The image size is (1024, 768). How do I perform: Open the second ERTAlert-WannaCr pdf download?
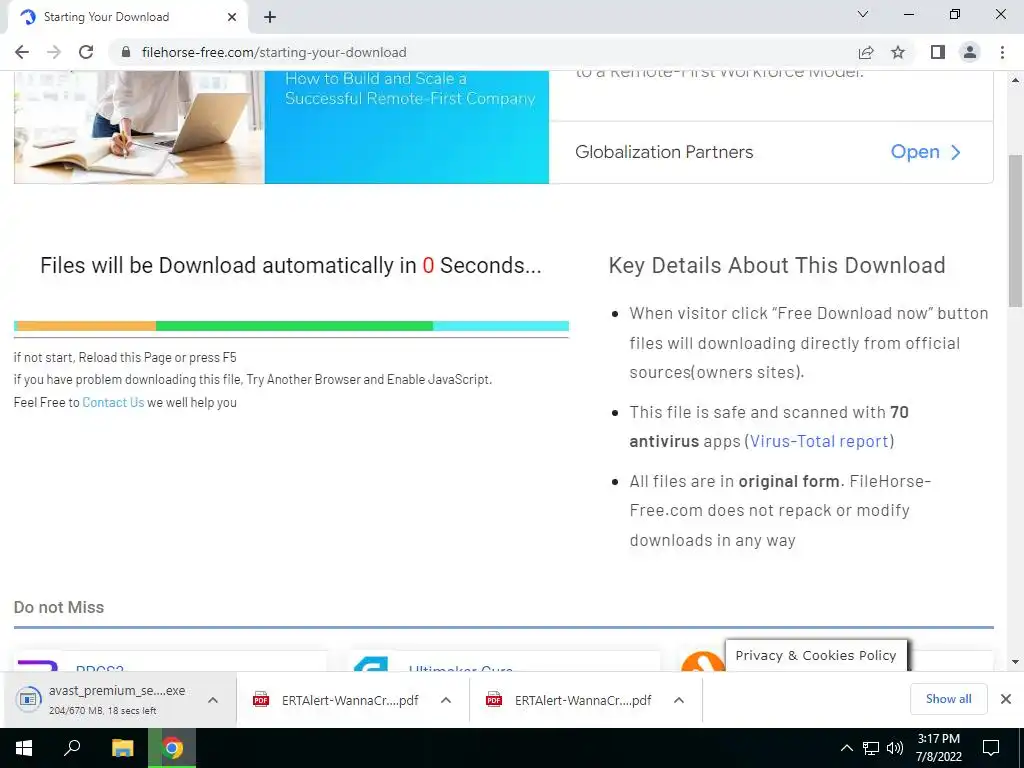coord(569,700)
